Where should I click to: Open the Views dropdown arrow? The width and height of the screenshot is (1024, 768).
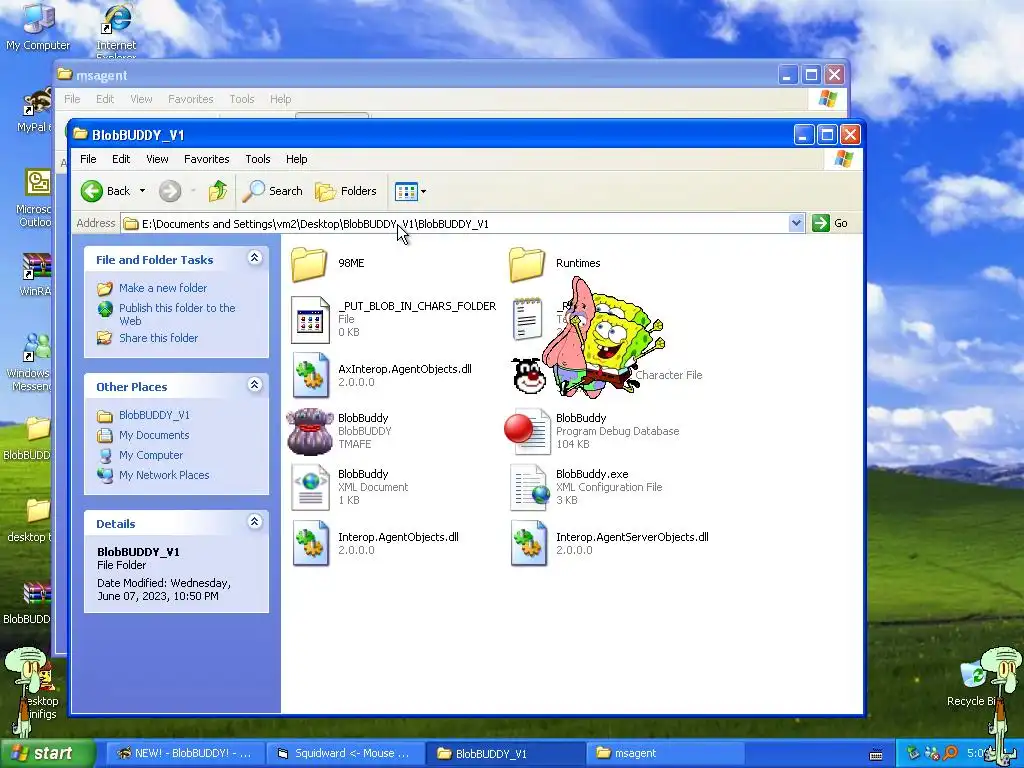(423, 191)
